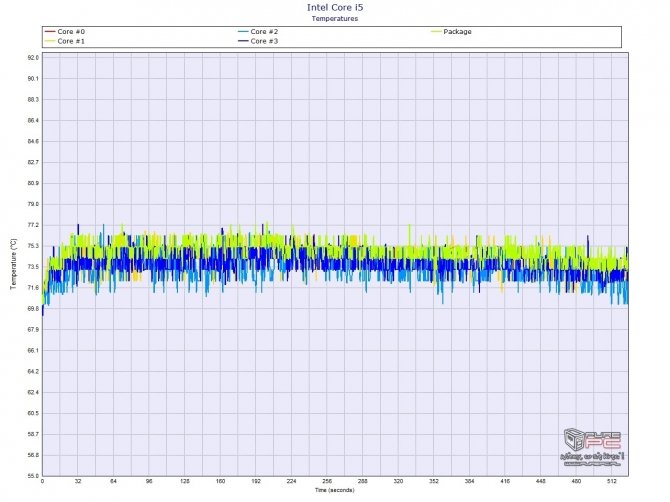Click the Core #3 dark blue legend line

(243, 41)
